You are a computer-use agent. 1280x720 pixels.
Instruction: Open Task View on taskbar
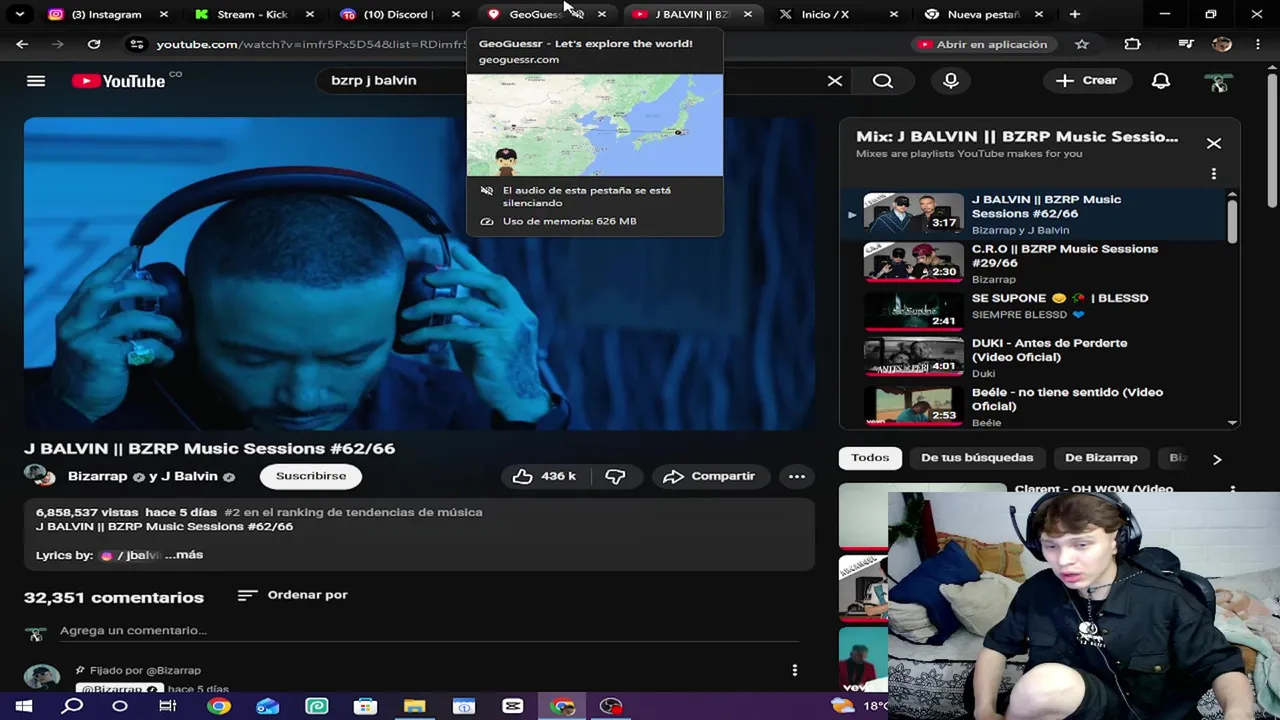pyautogui.click(x=168, y=706)
